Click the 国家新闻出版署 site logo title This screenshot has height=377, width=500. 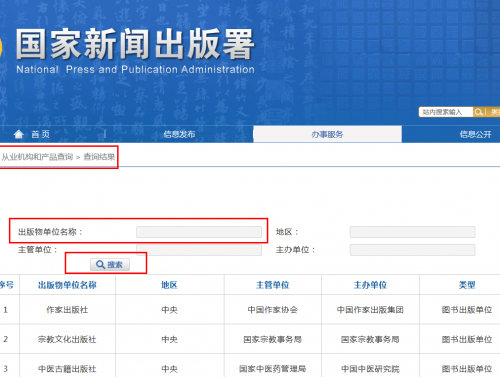[135, 44]
